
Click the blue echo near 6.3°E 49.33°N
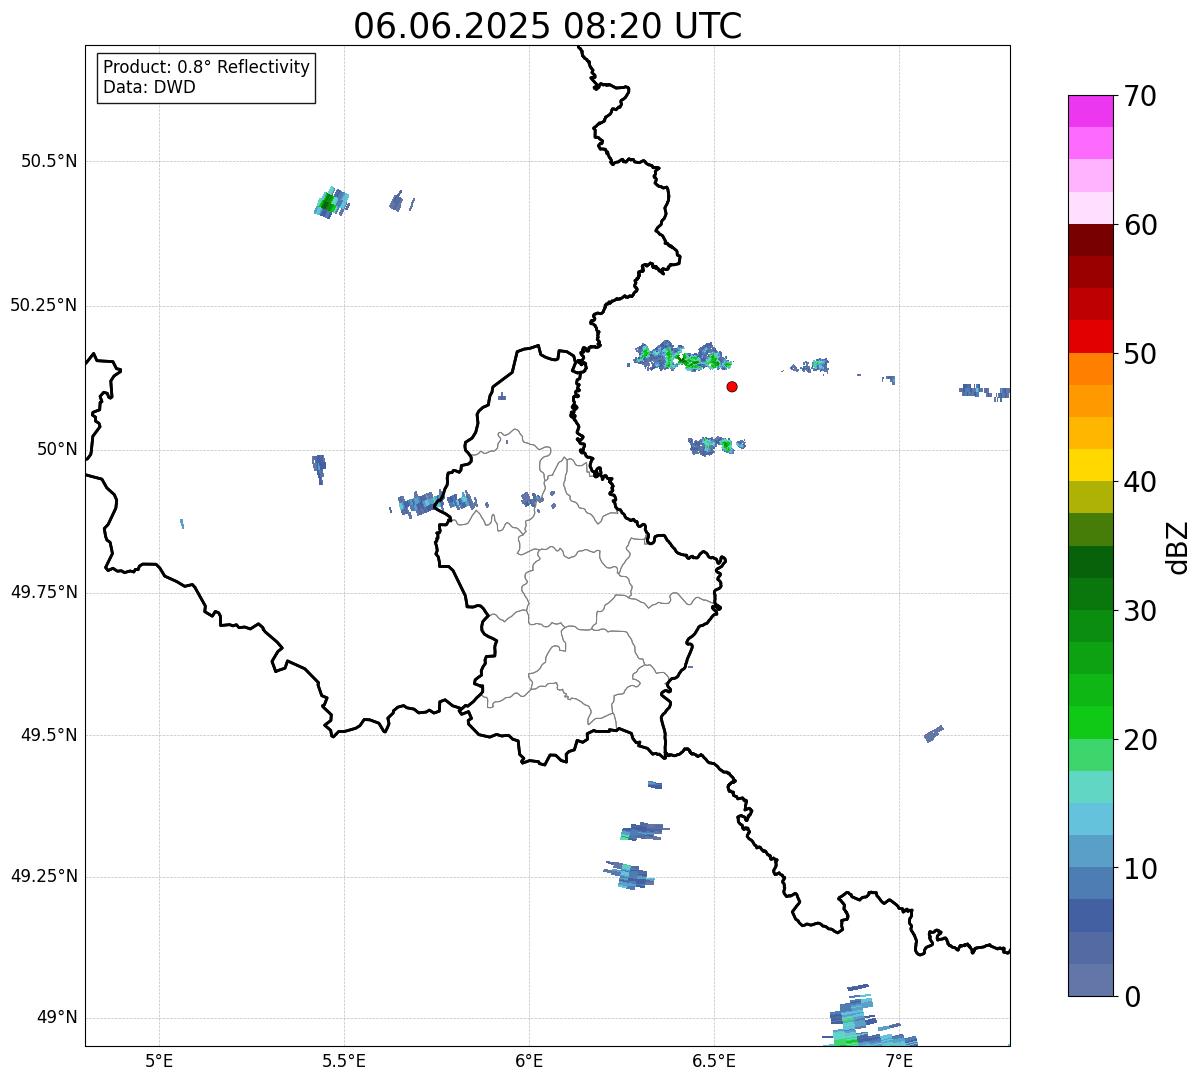tap(643, 831)
